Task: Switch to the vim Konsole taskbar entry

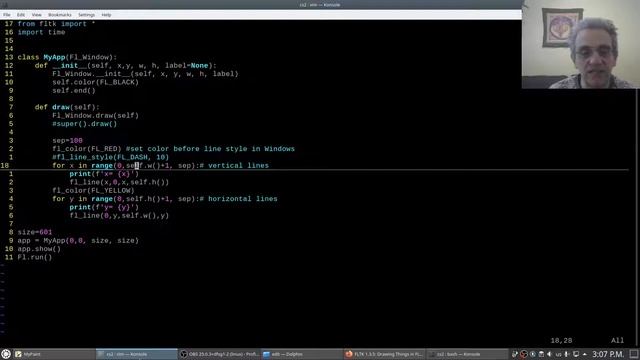Action: click(x=136, y=354)
